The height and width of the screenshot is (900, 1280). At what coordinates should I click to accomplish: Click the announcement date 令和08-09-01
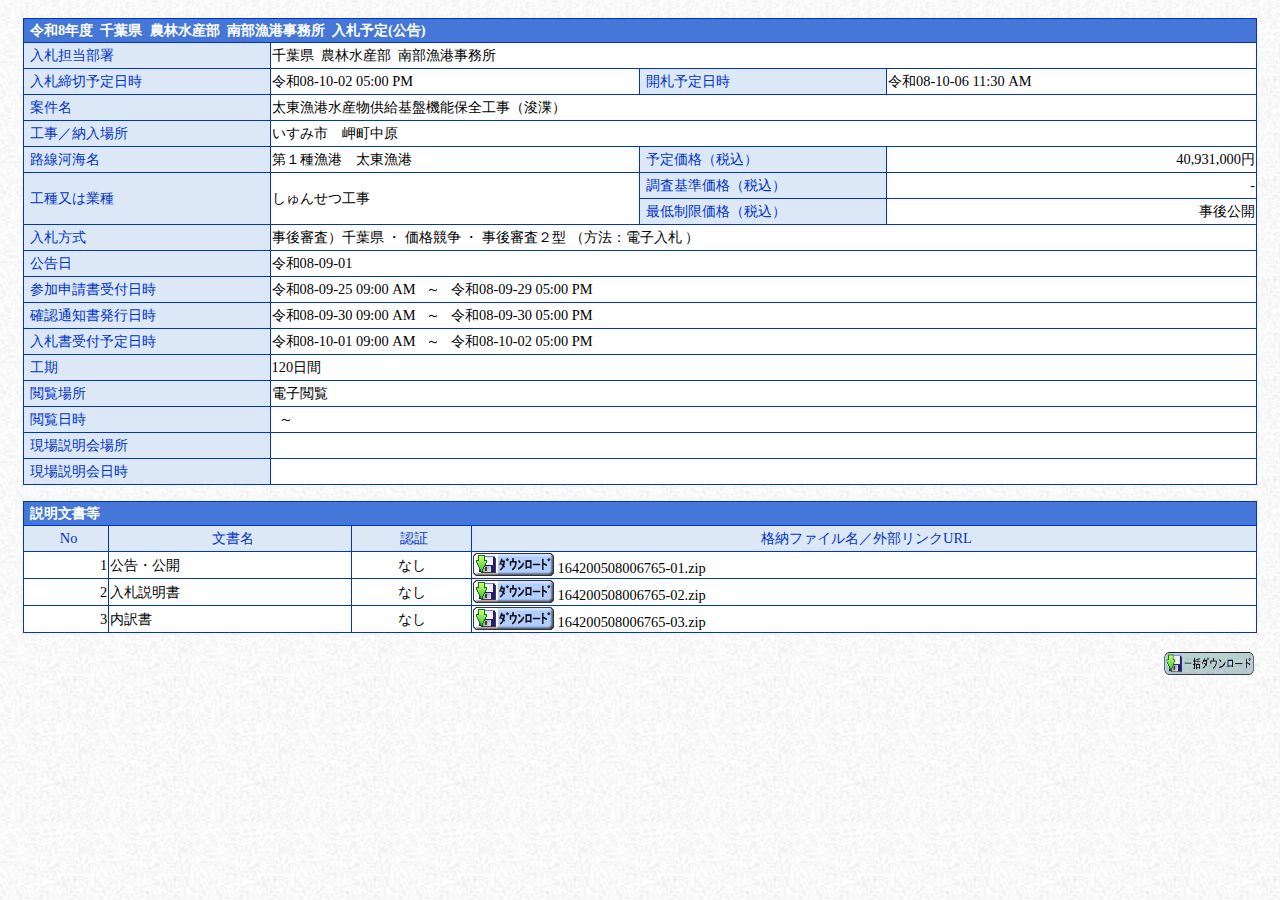pyautogui.click(x=312, y=263)
